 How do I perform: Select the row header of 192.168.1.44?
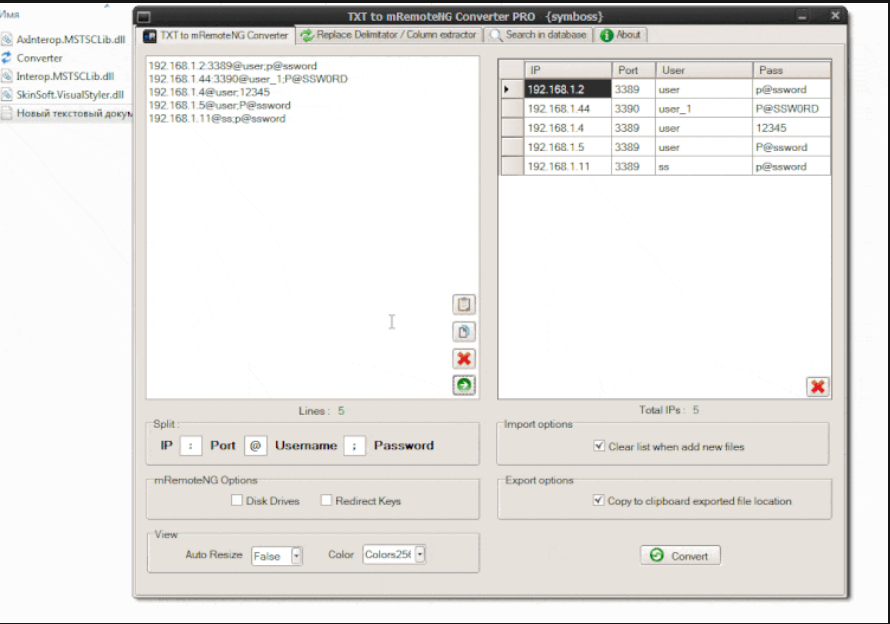(x=512, y=108)
